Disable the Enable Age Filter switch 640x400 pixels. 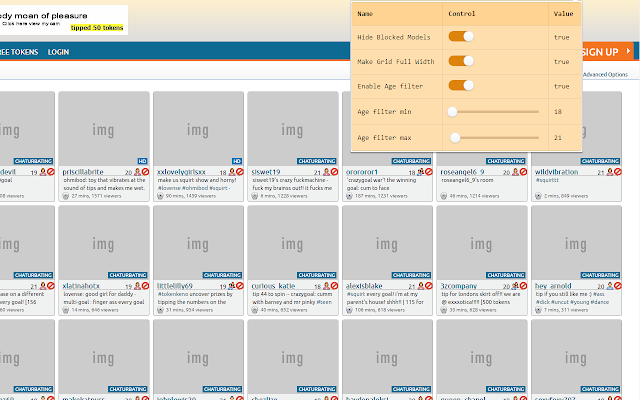[x=461, y=86]
